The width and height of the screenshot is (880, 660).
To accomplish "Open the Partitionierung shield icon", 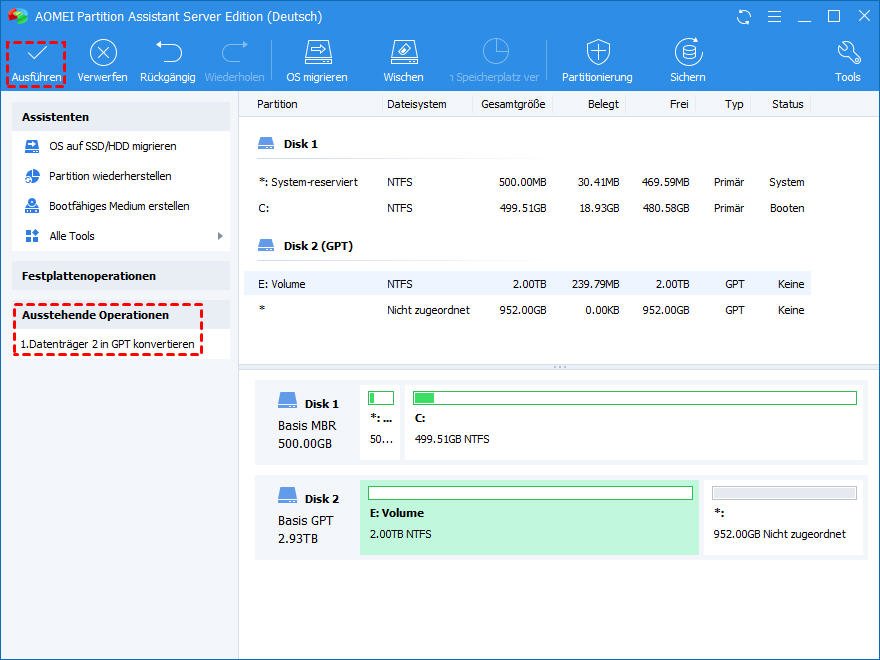I will tap(597, 54).
